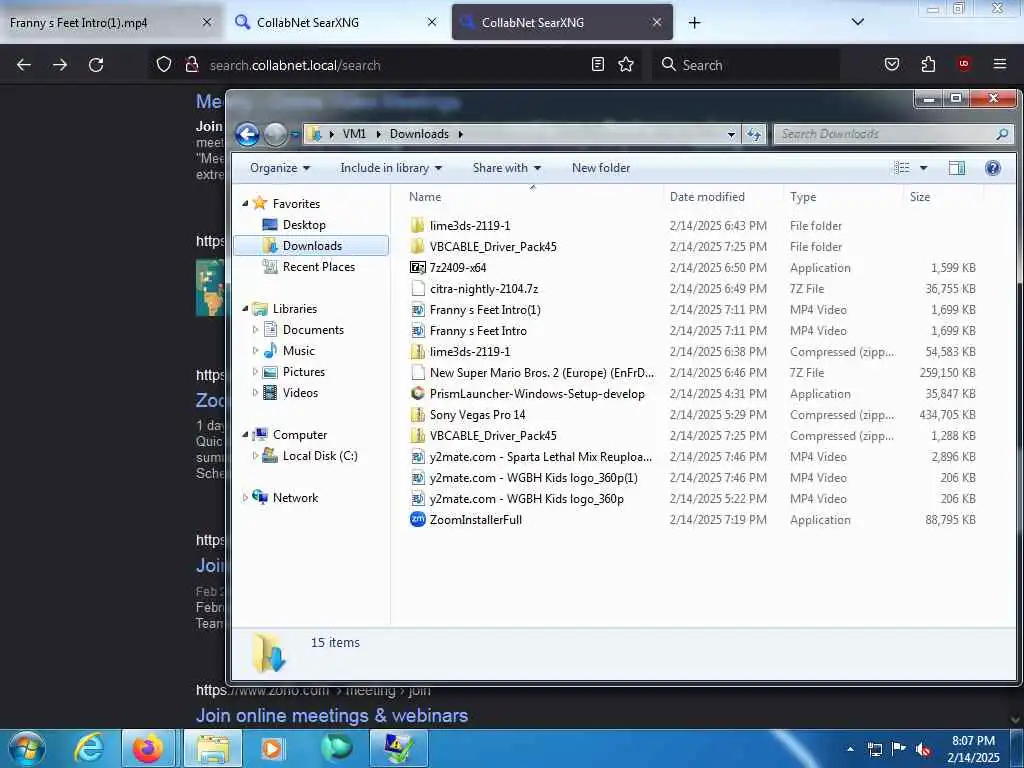Bookmark this page with the star icon
The image size is (1024, 768).
626,65
